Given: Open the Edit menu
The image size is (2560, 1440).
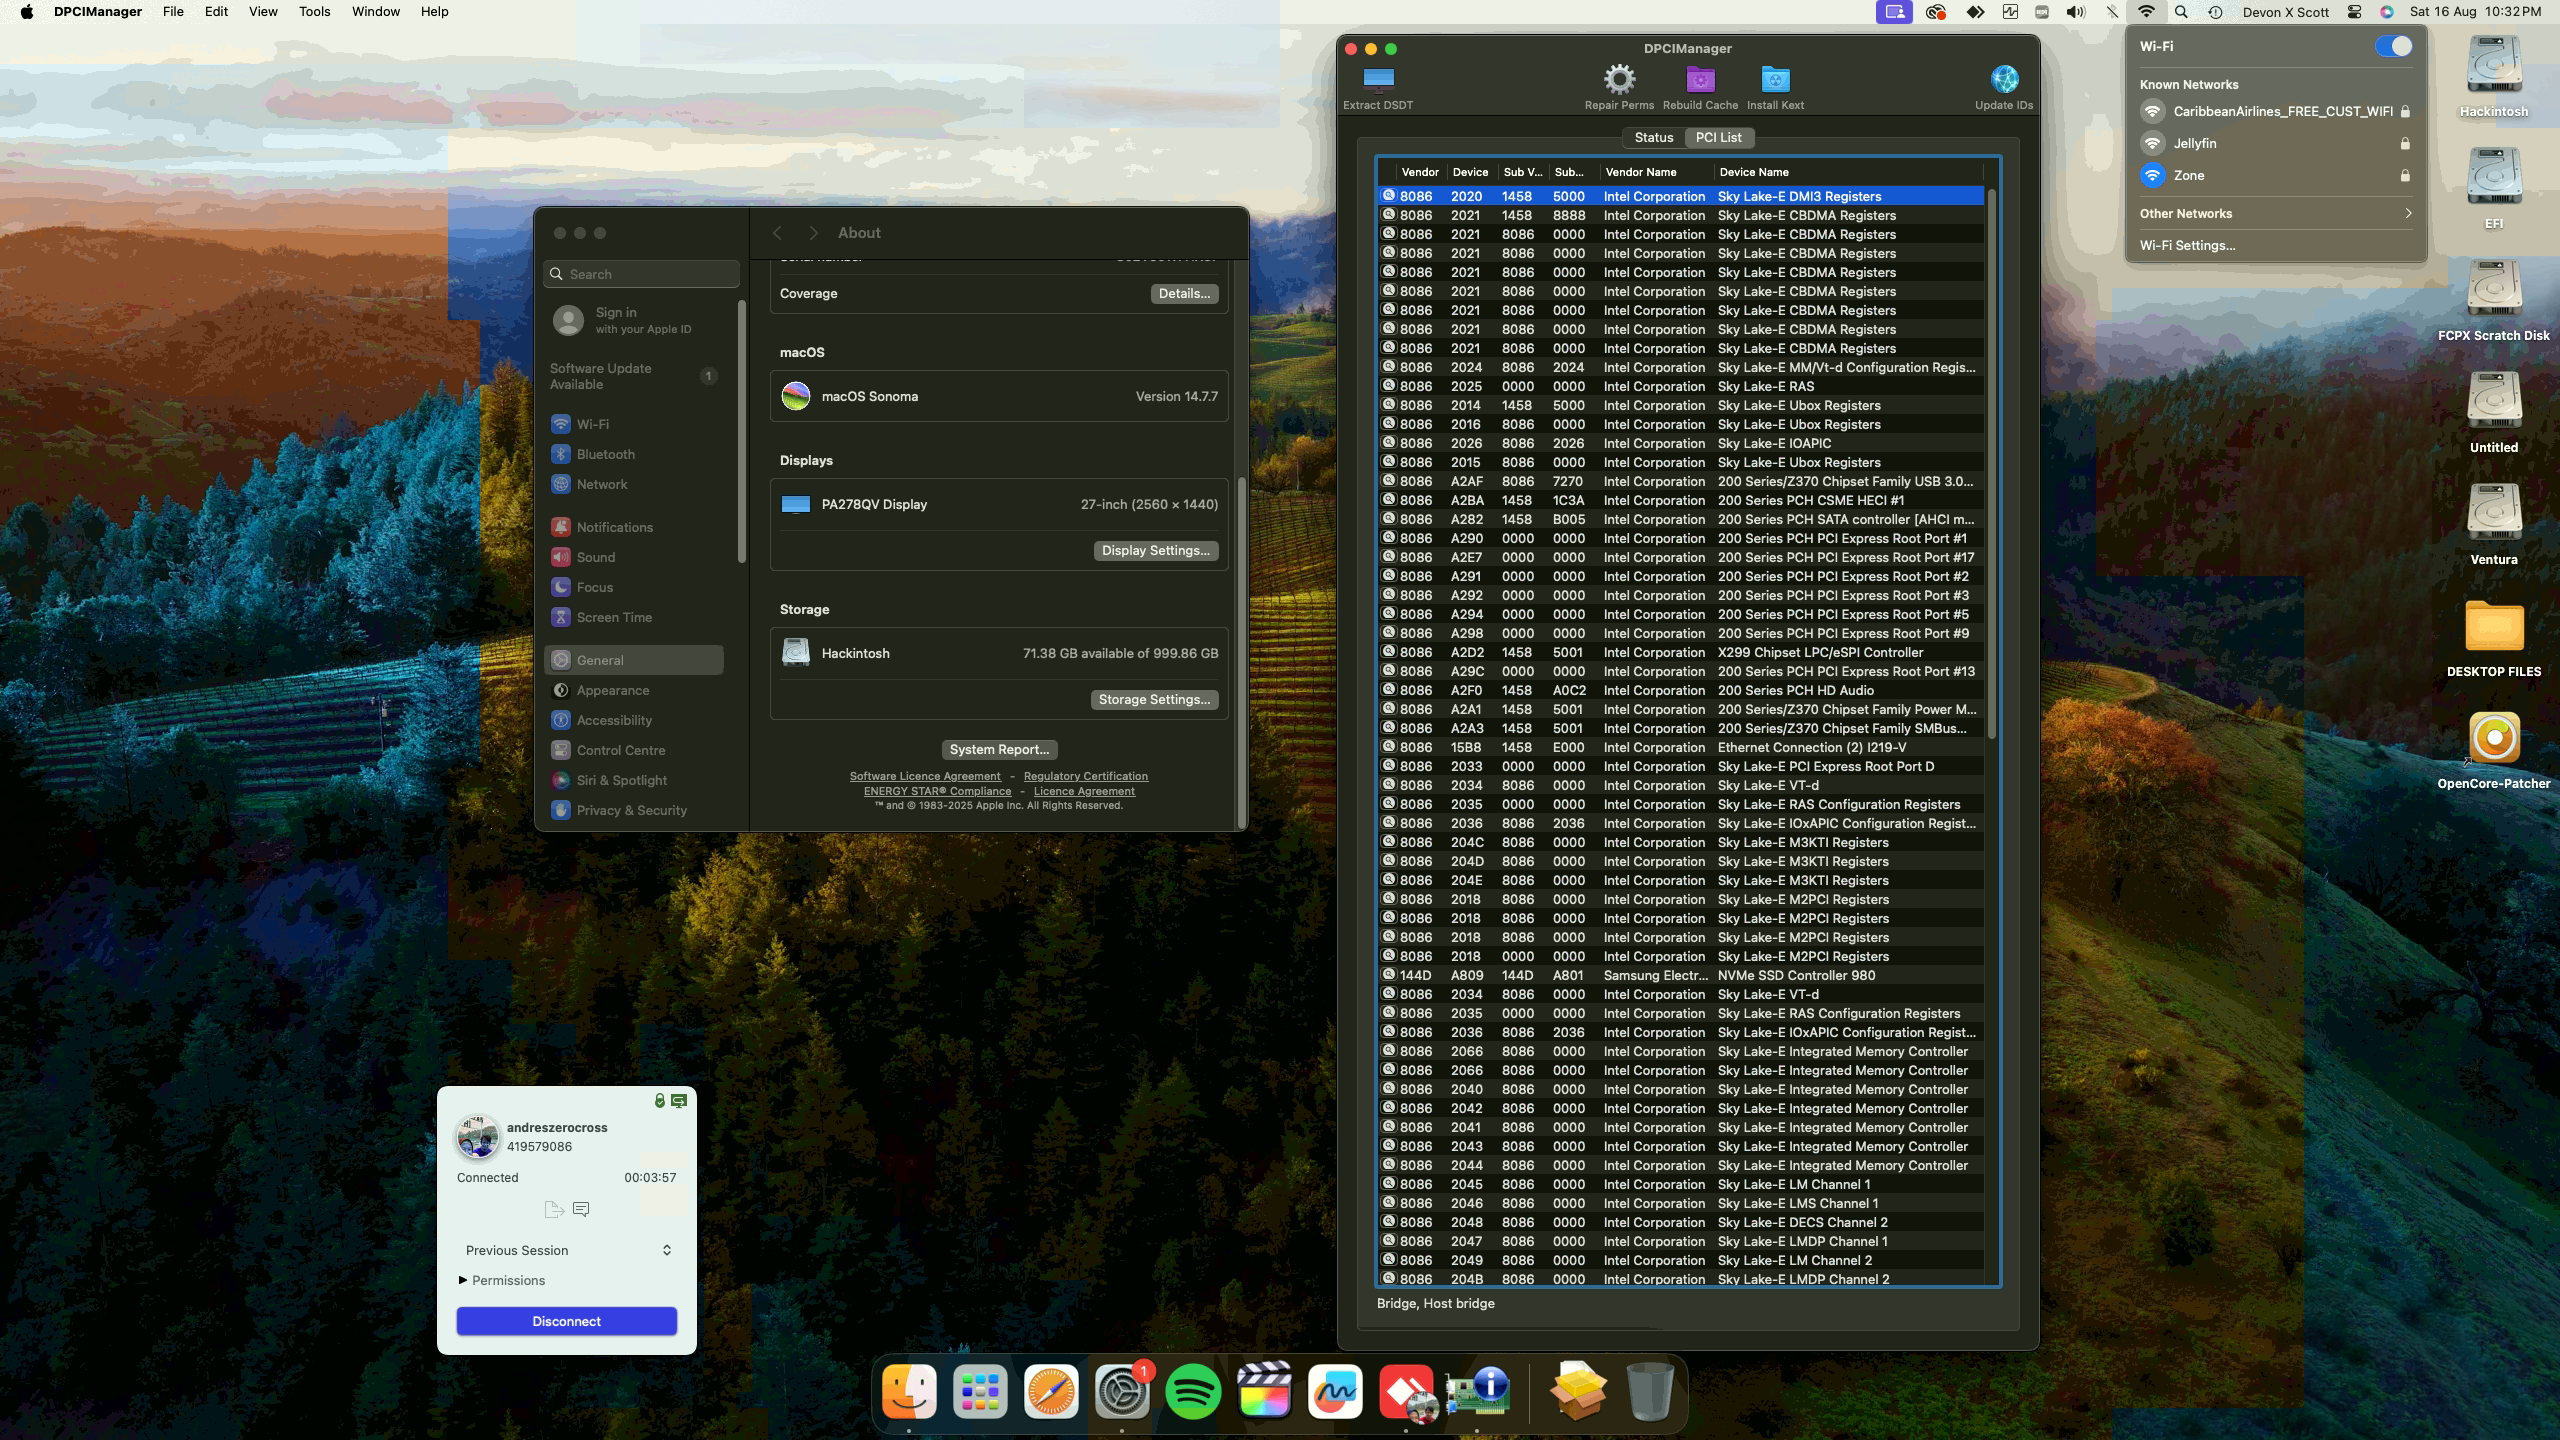Looking at the screenshot, I should tap(216, 12).
